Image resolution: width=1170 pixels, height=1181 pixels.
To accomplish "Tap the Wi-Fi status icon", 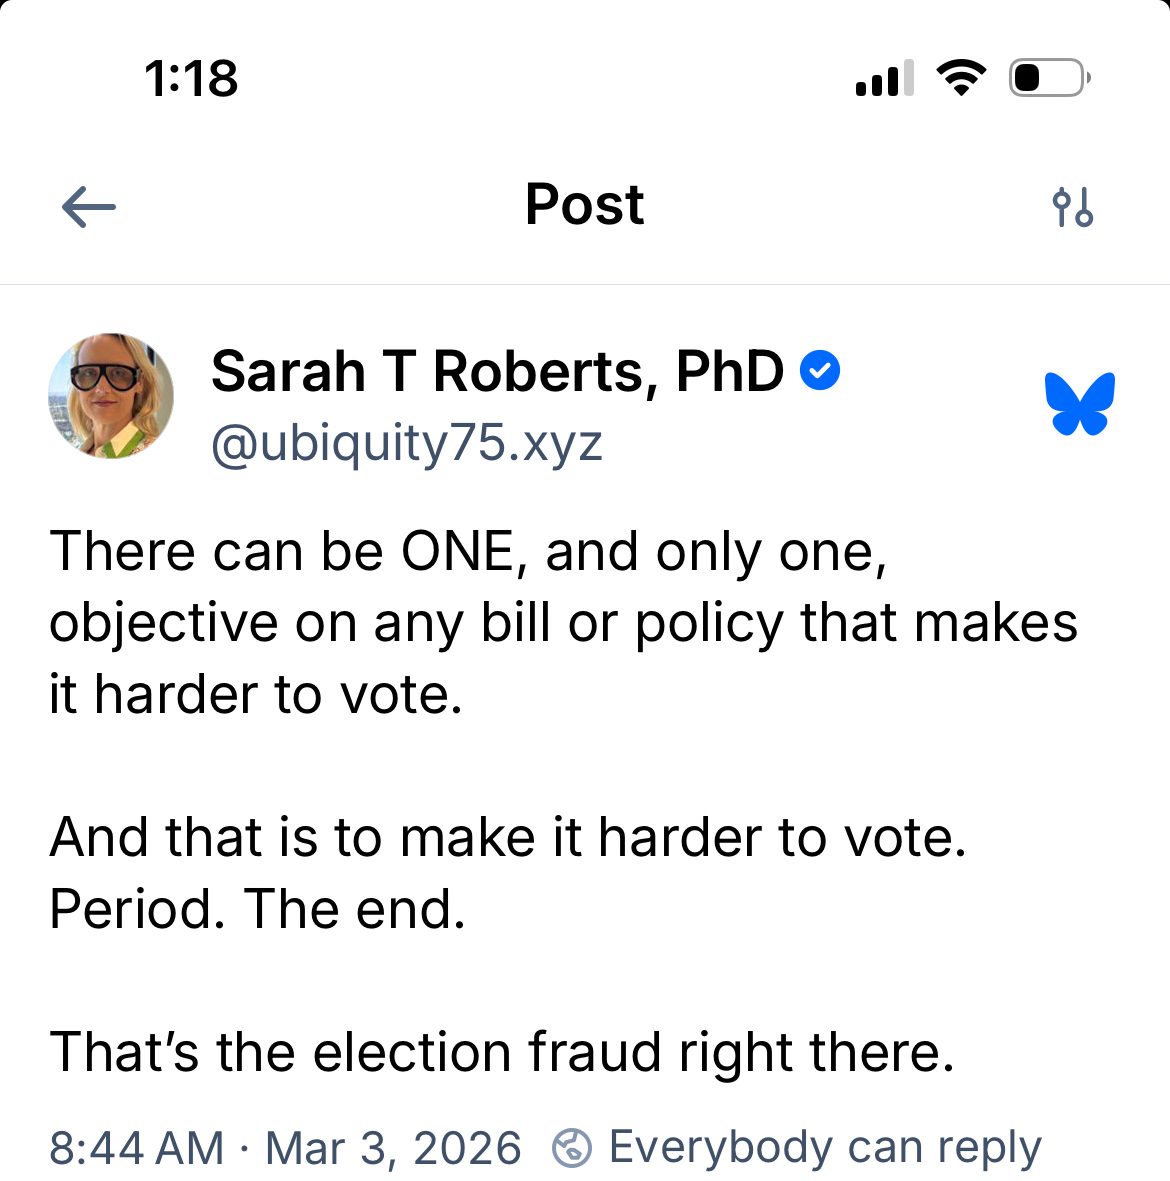I will pos(961,78).
